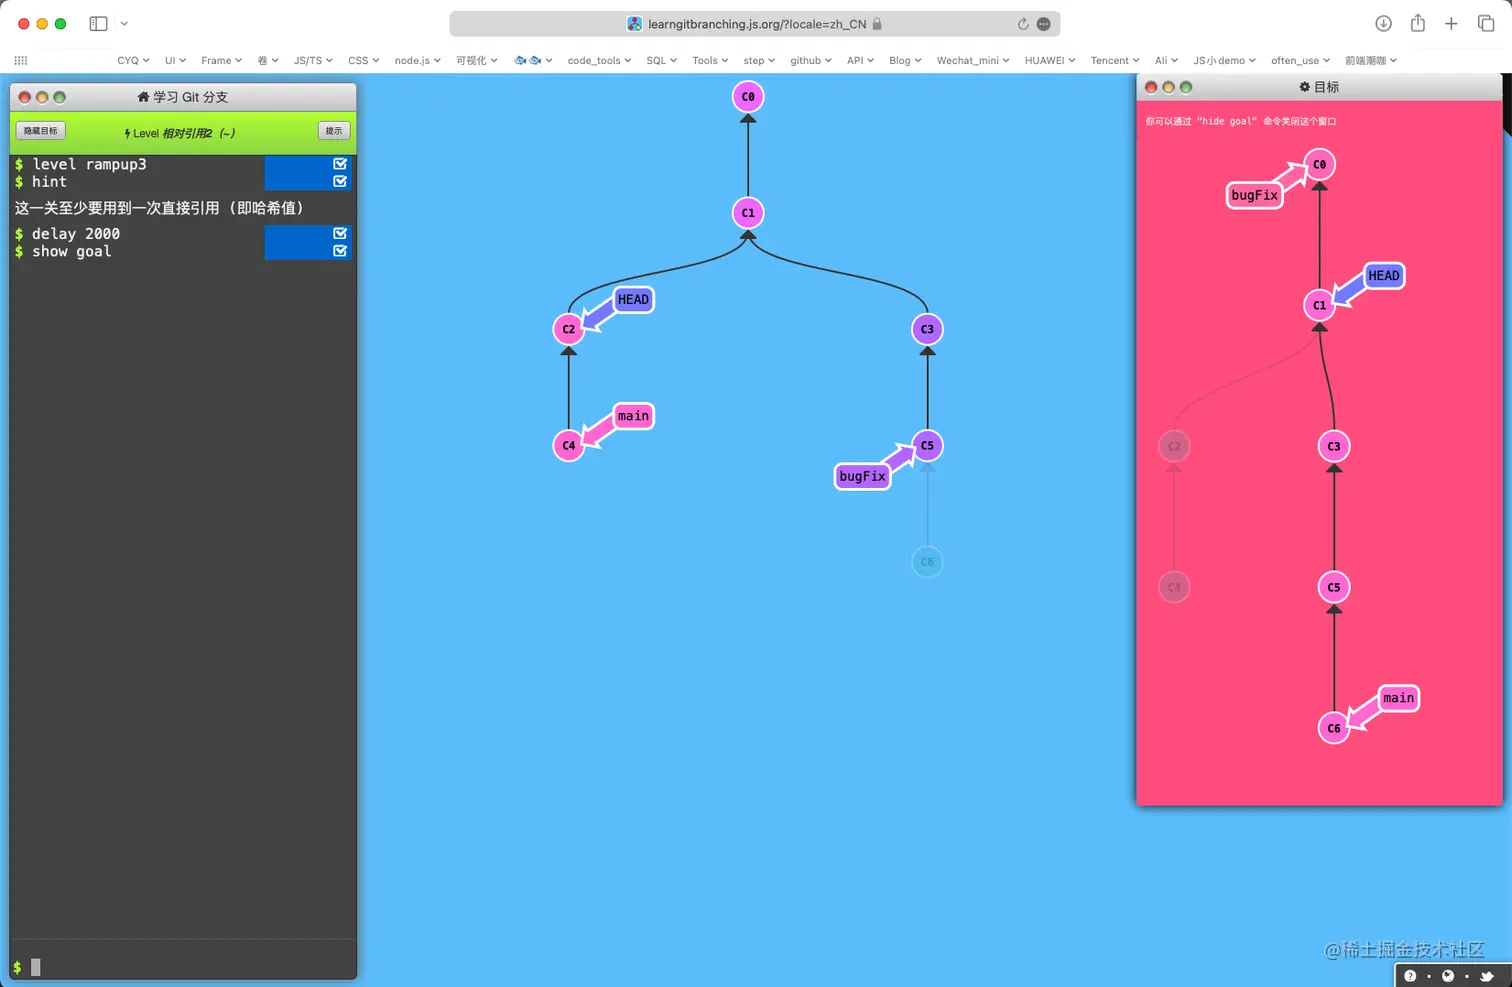Open the downloads icon in Safari toolbar

(x=1383, y=23)
